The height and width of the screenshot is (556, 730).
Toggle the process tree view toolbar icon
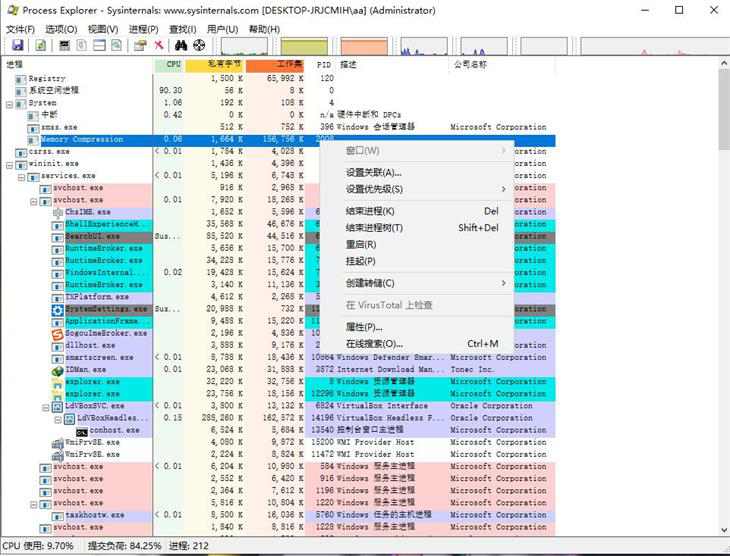[81, 45]
